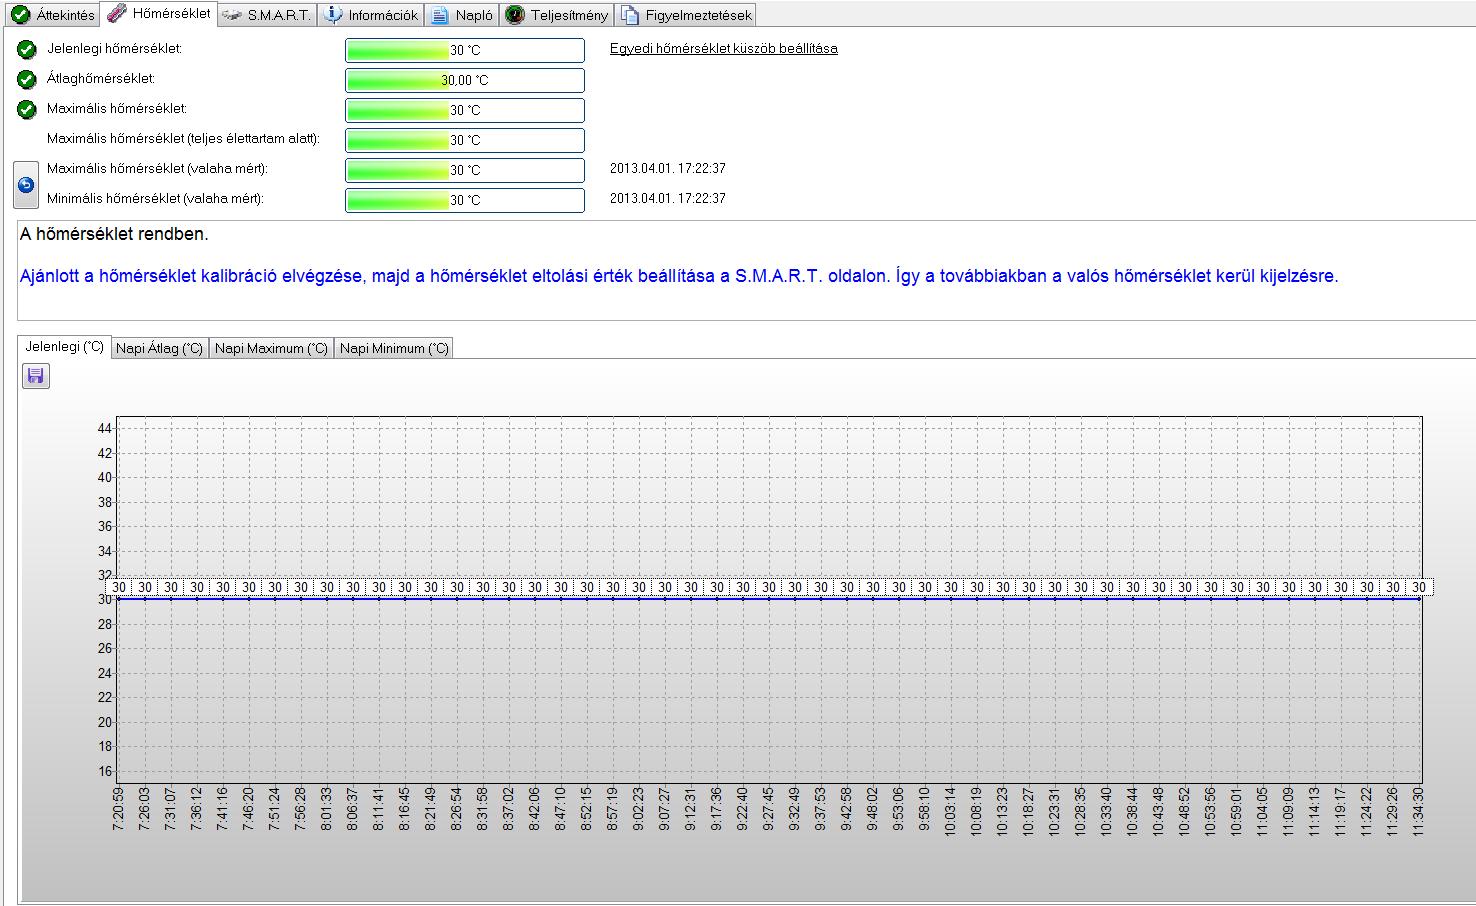Click the Átlaghőmérséklet label
The height and width of the screenshot is (906, 1476).
(101, 78)
